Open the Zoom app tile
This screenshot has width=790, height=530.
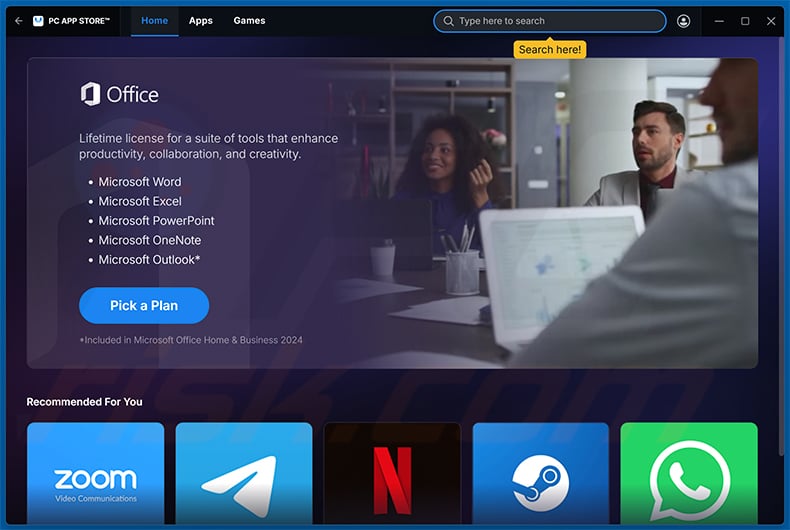96,474
